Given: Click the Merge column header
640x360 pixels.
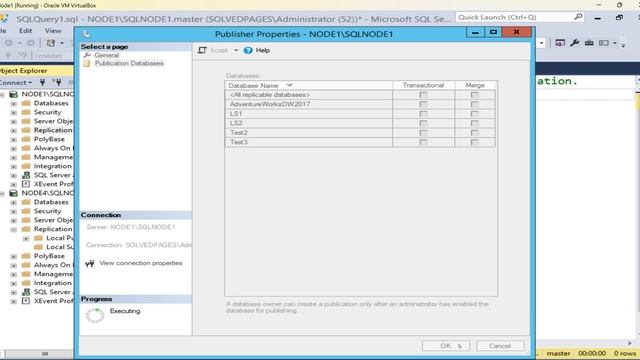Looking at the screenshot, I should (x=475, y=85).
